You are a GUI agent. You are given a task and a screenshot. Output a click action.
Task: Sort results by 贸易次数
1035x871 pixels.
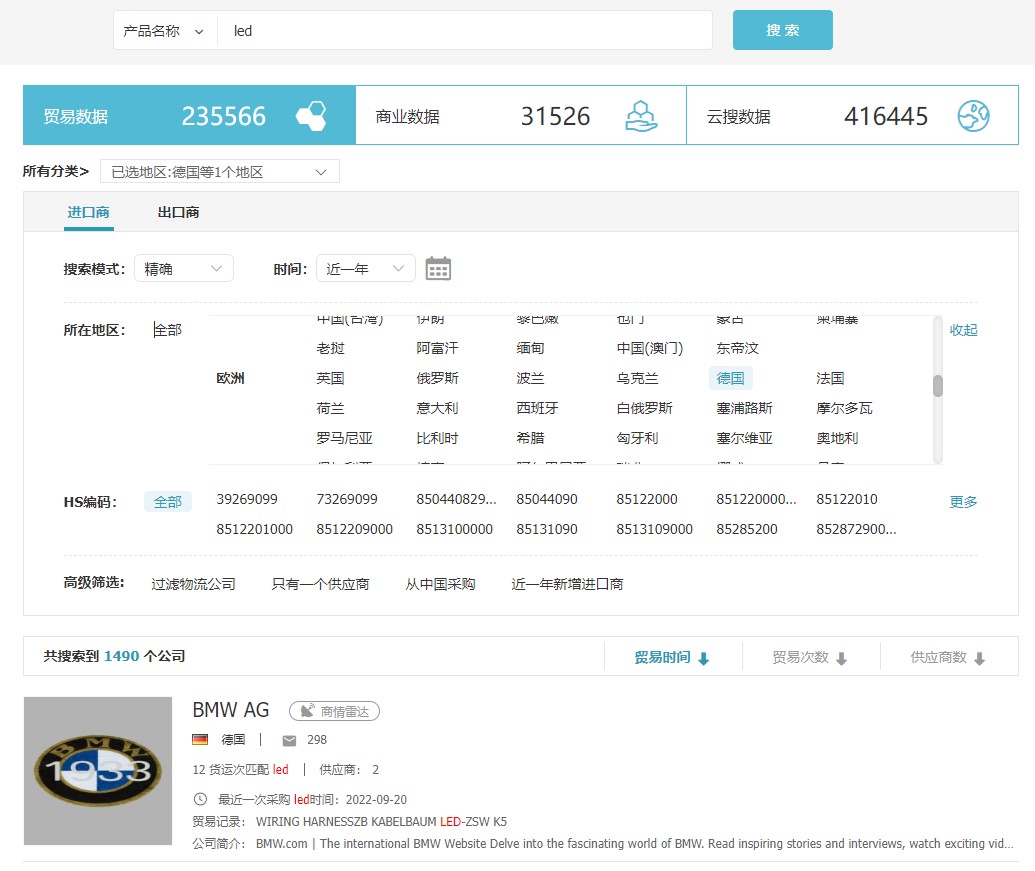click(x=810, y=657)
